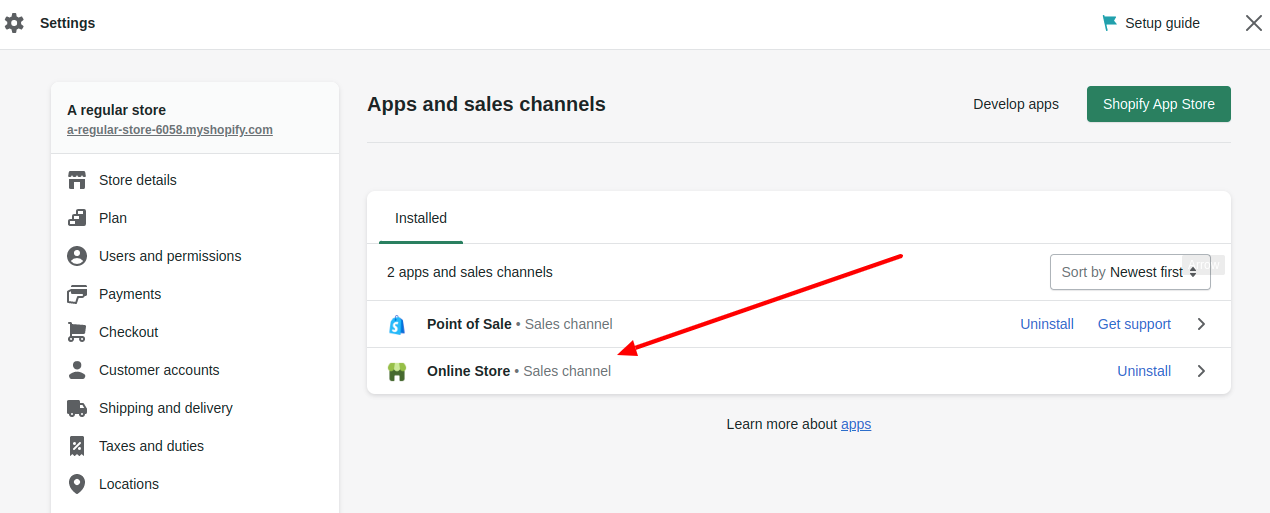Click the Point of Sale app icon
1270x513 pixels.
(397, 324)
